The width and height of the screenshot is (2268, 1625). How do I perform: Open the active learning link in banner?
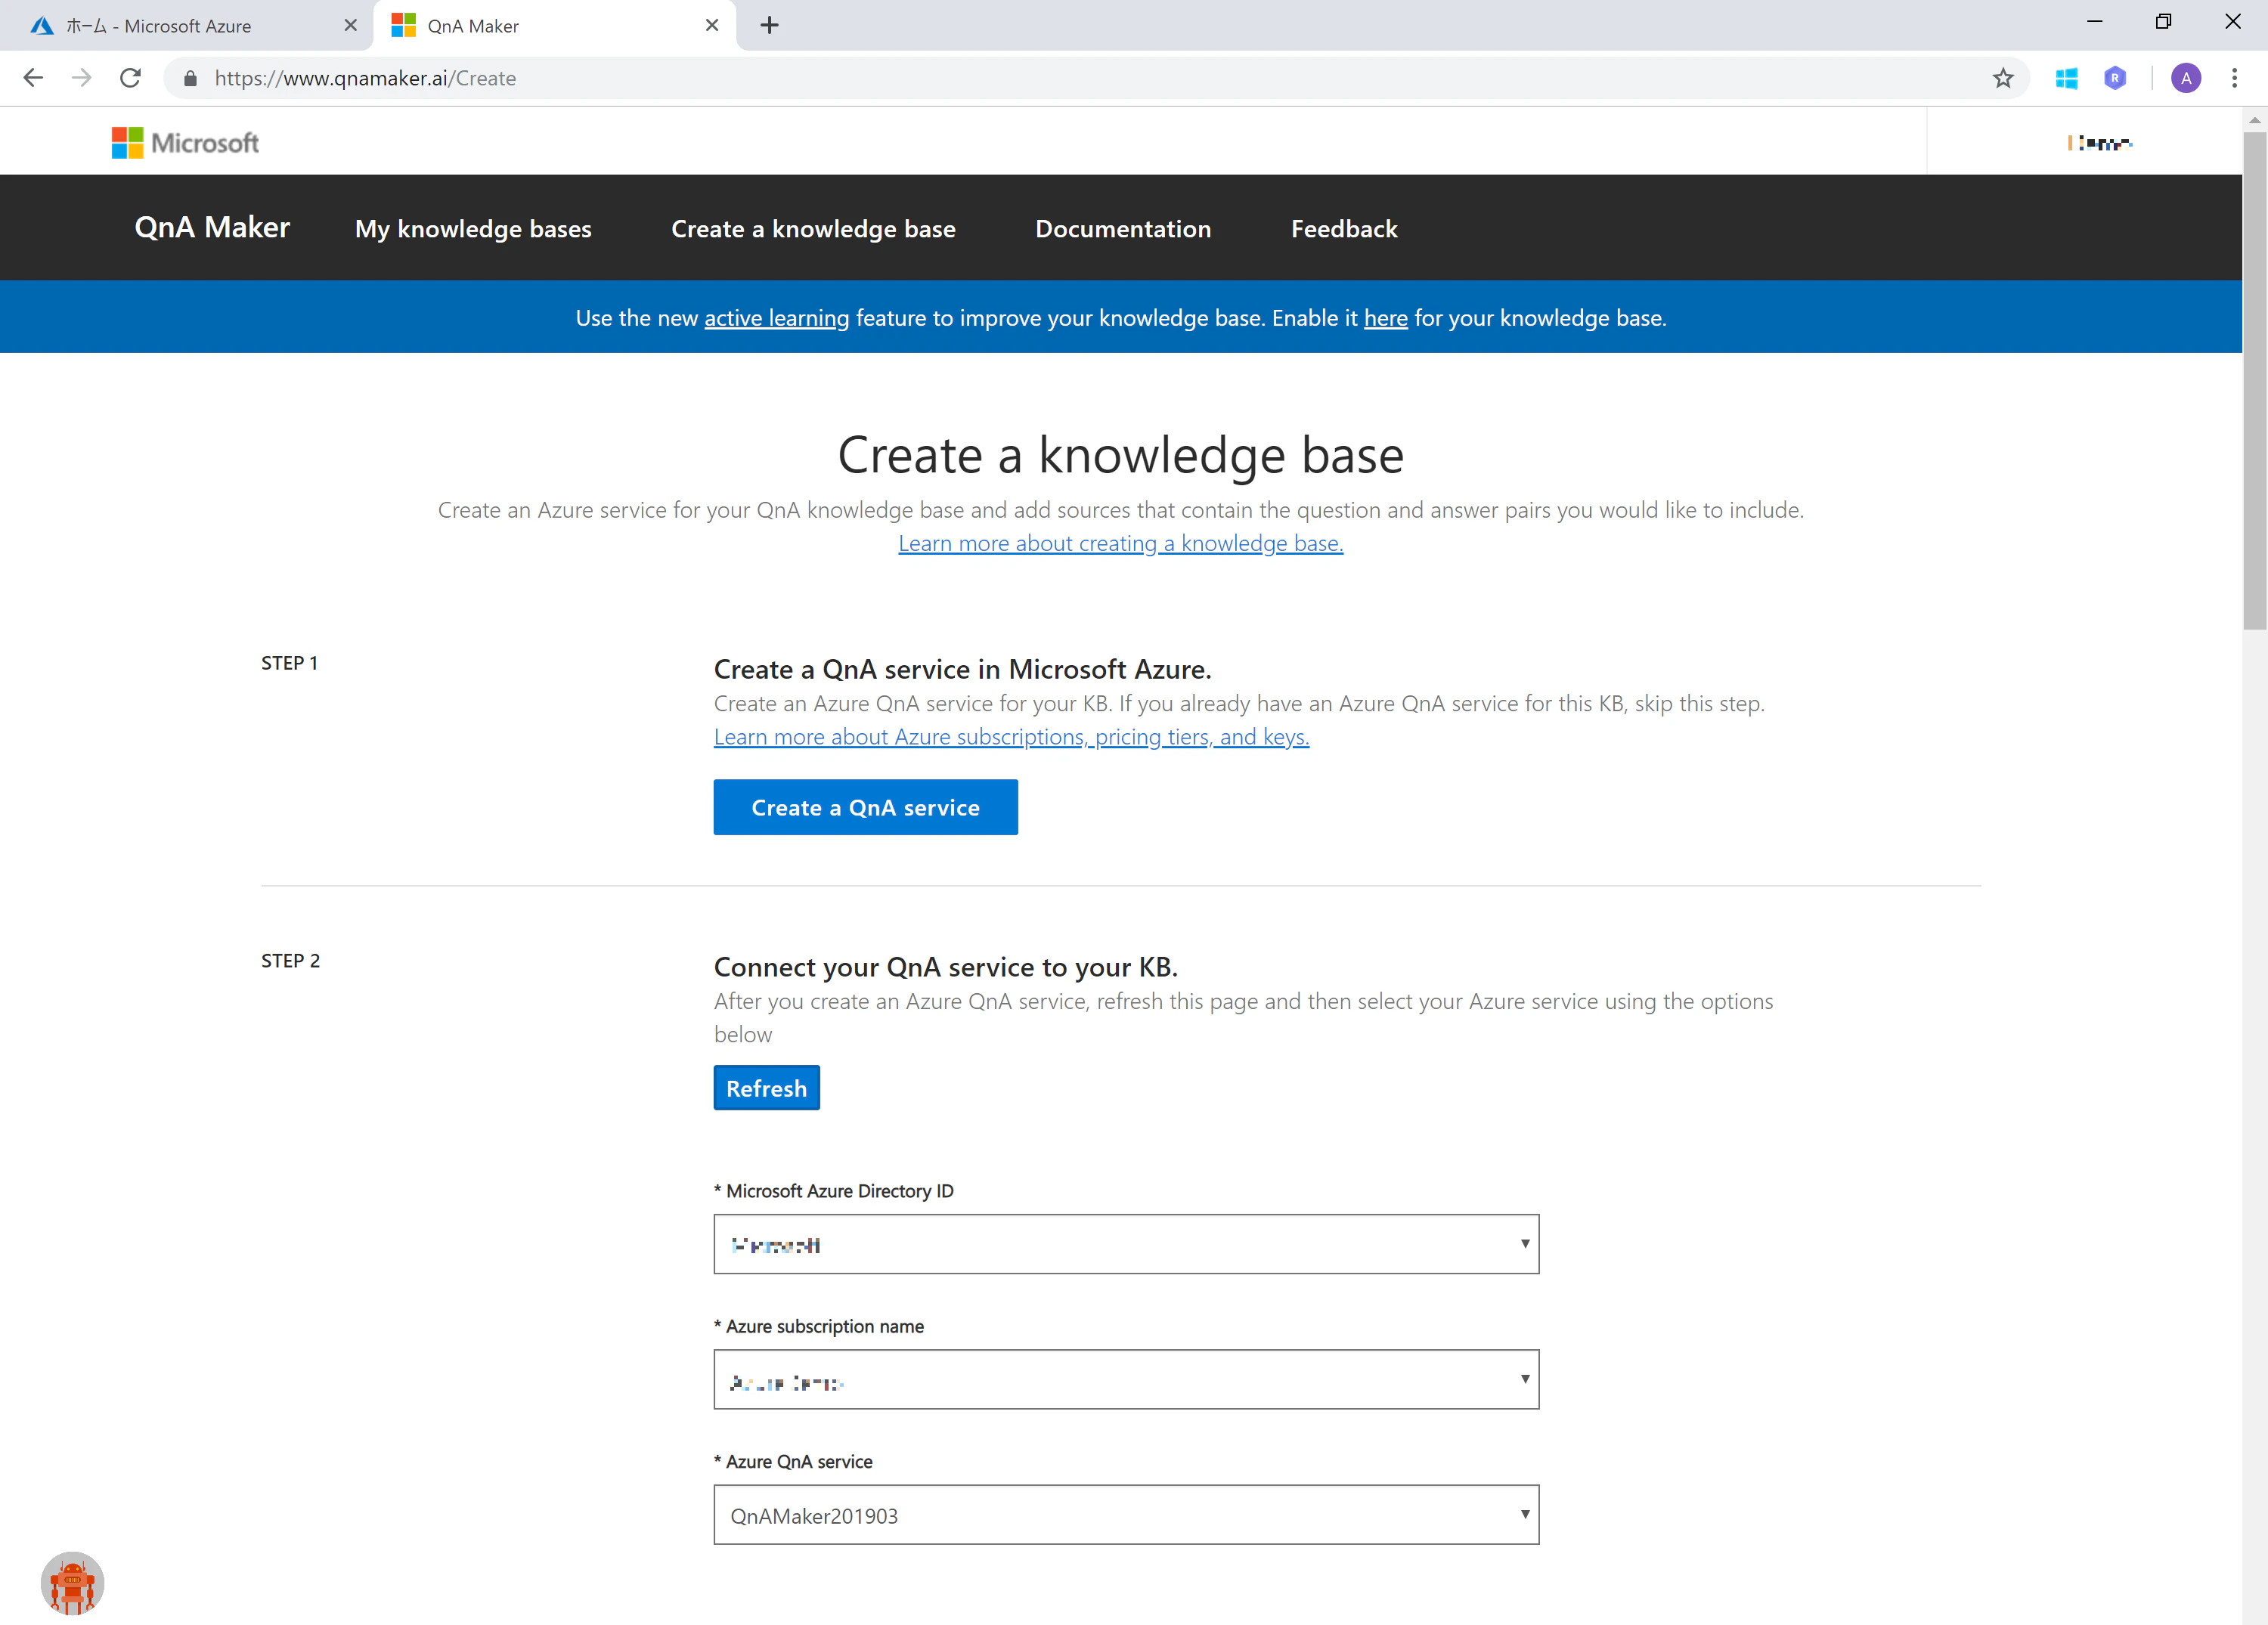[776, 318]
